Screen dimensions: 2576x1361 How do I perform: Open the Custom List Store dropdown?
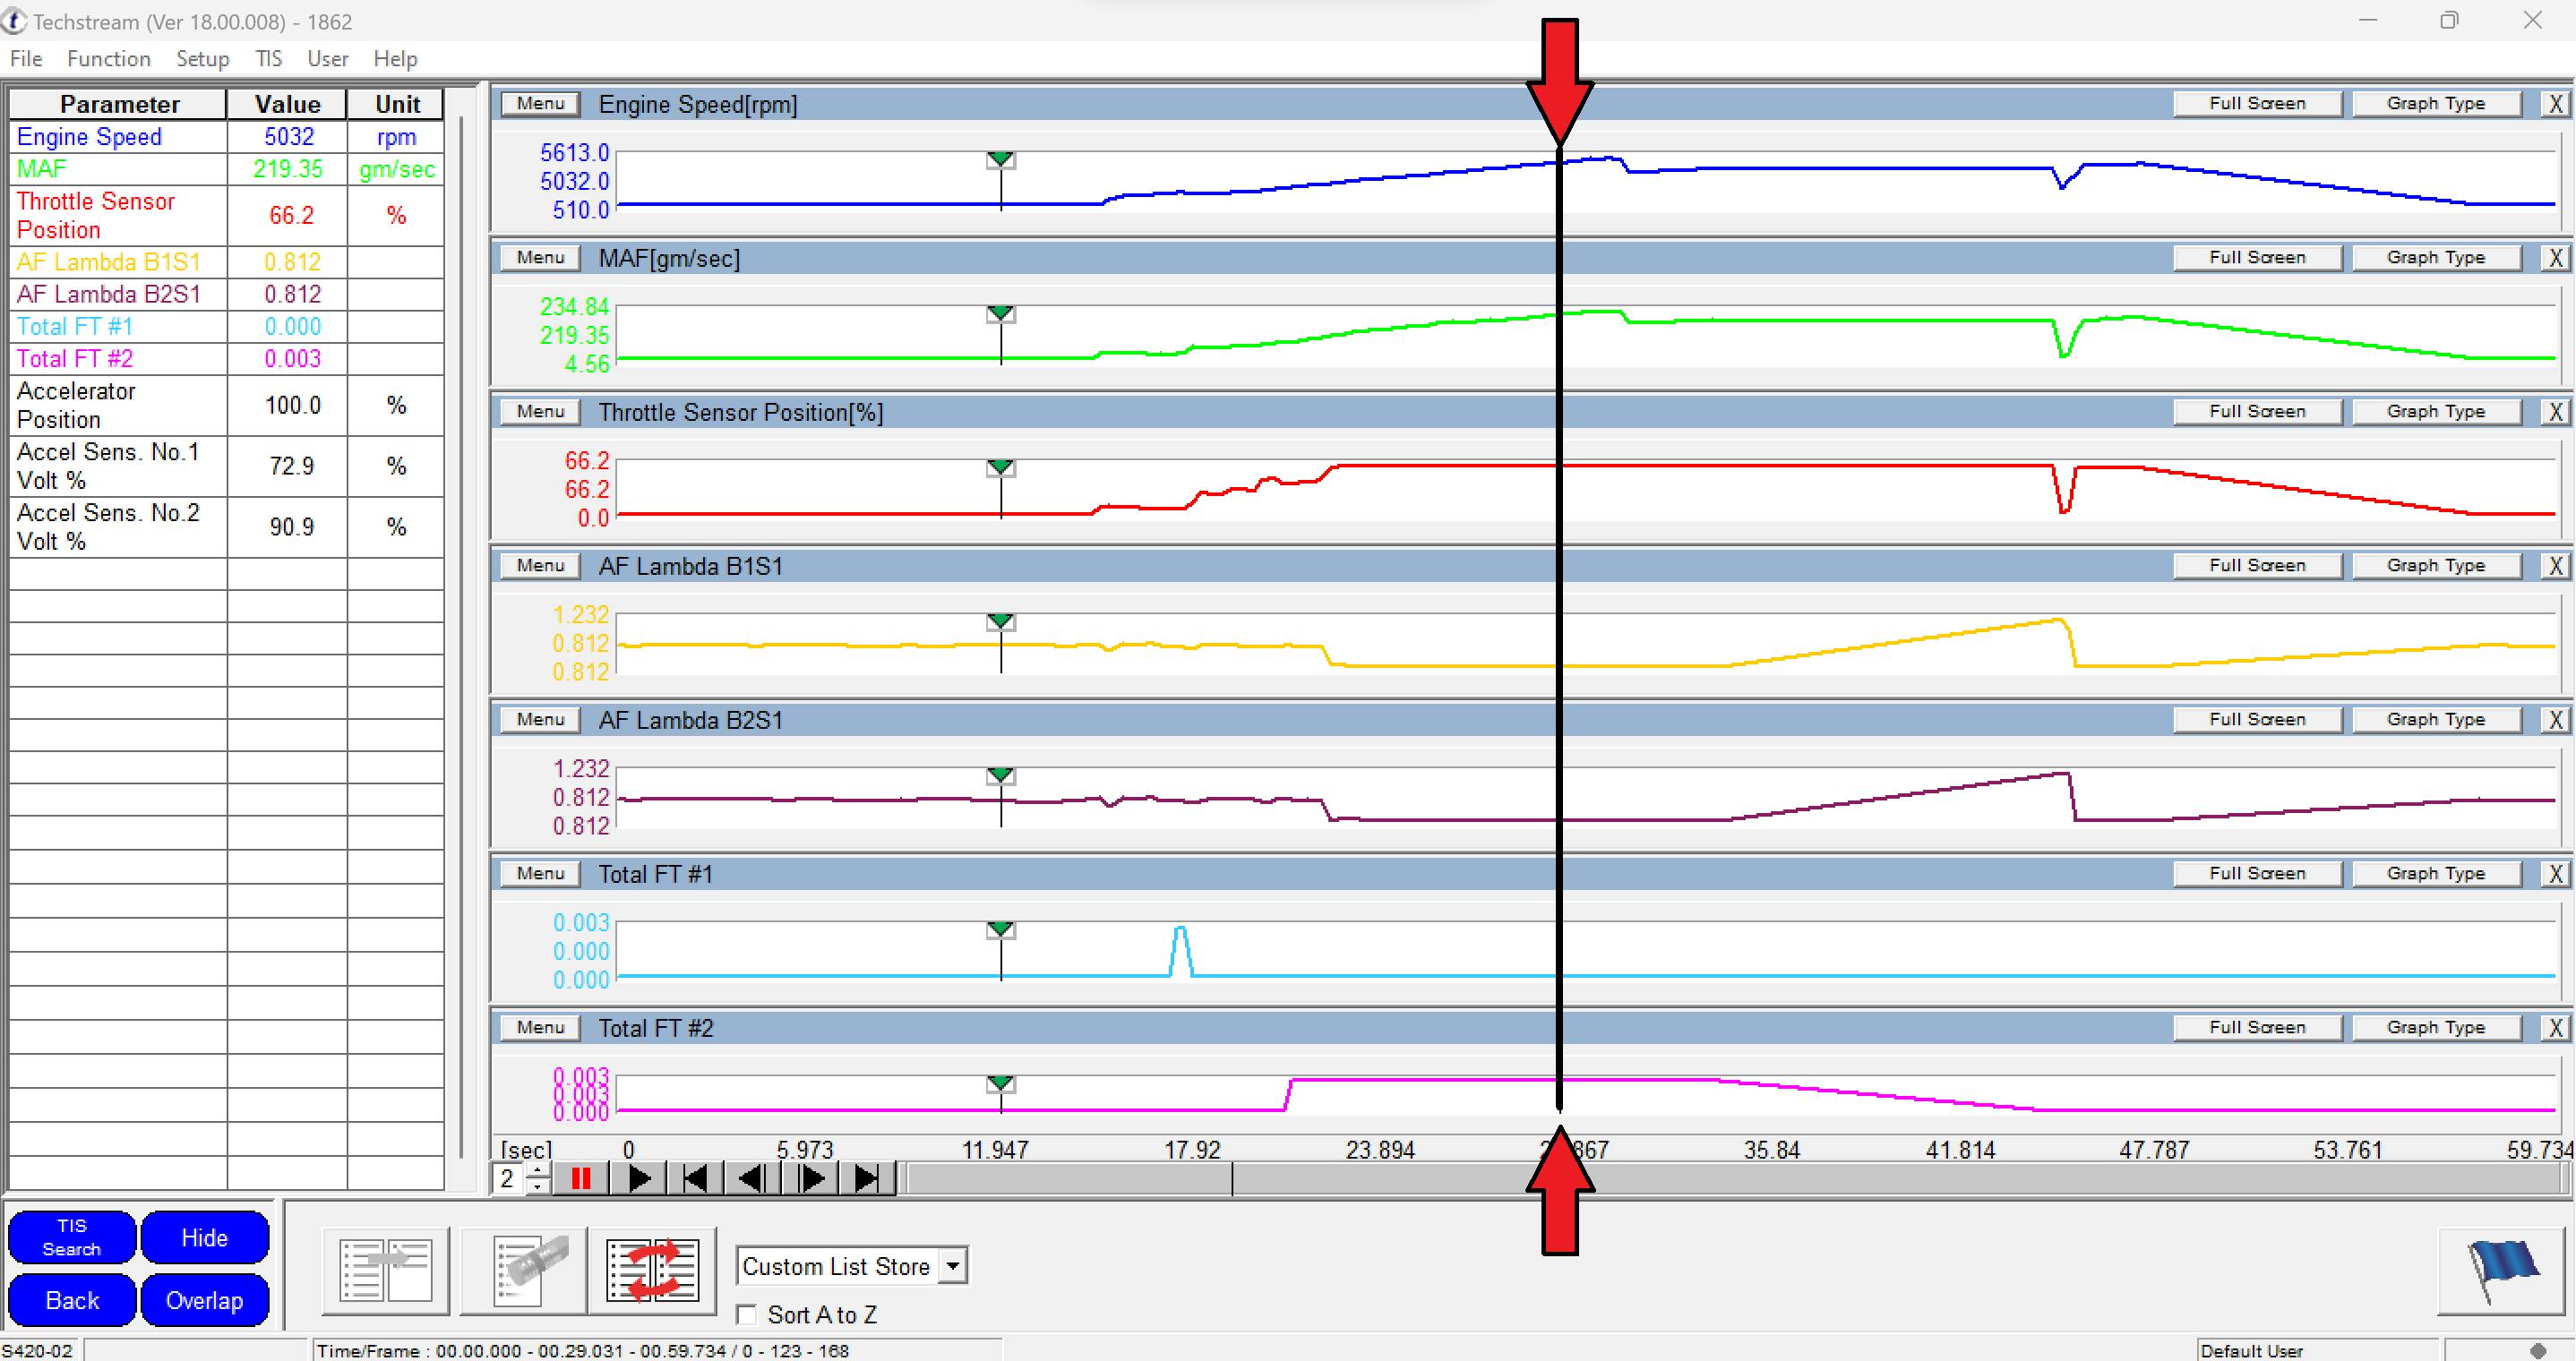951,1265
